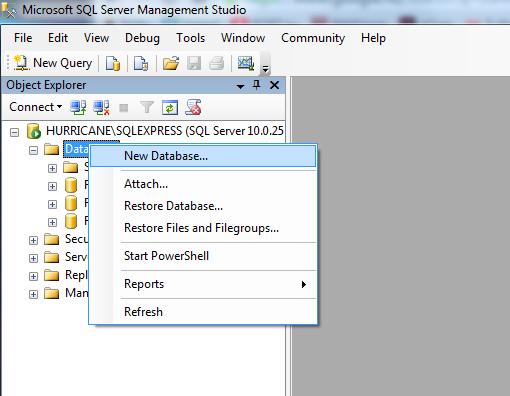The height and width of the screenshot is (396, 510).
Task: Click the New Query toolbar button
Action: tap(53, 63)
